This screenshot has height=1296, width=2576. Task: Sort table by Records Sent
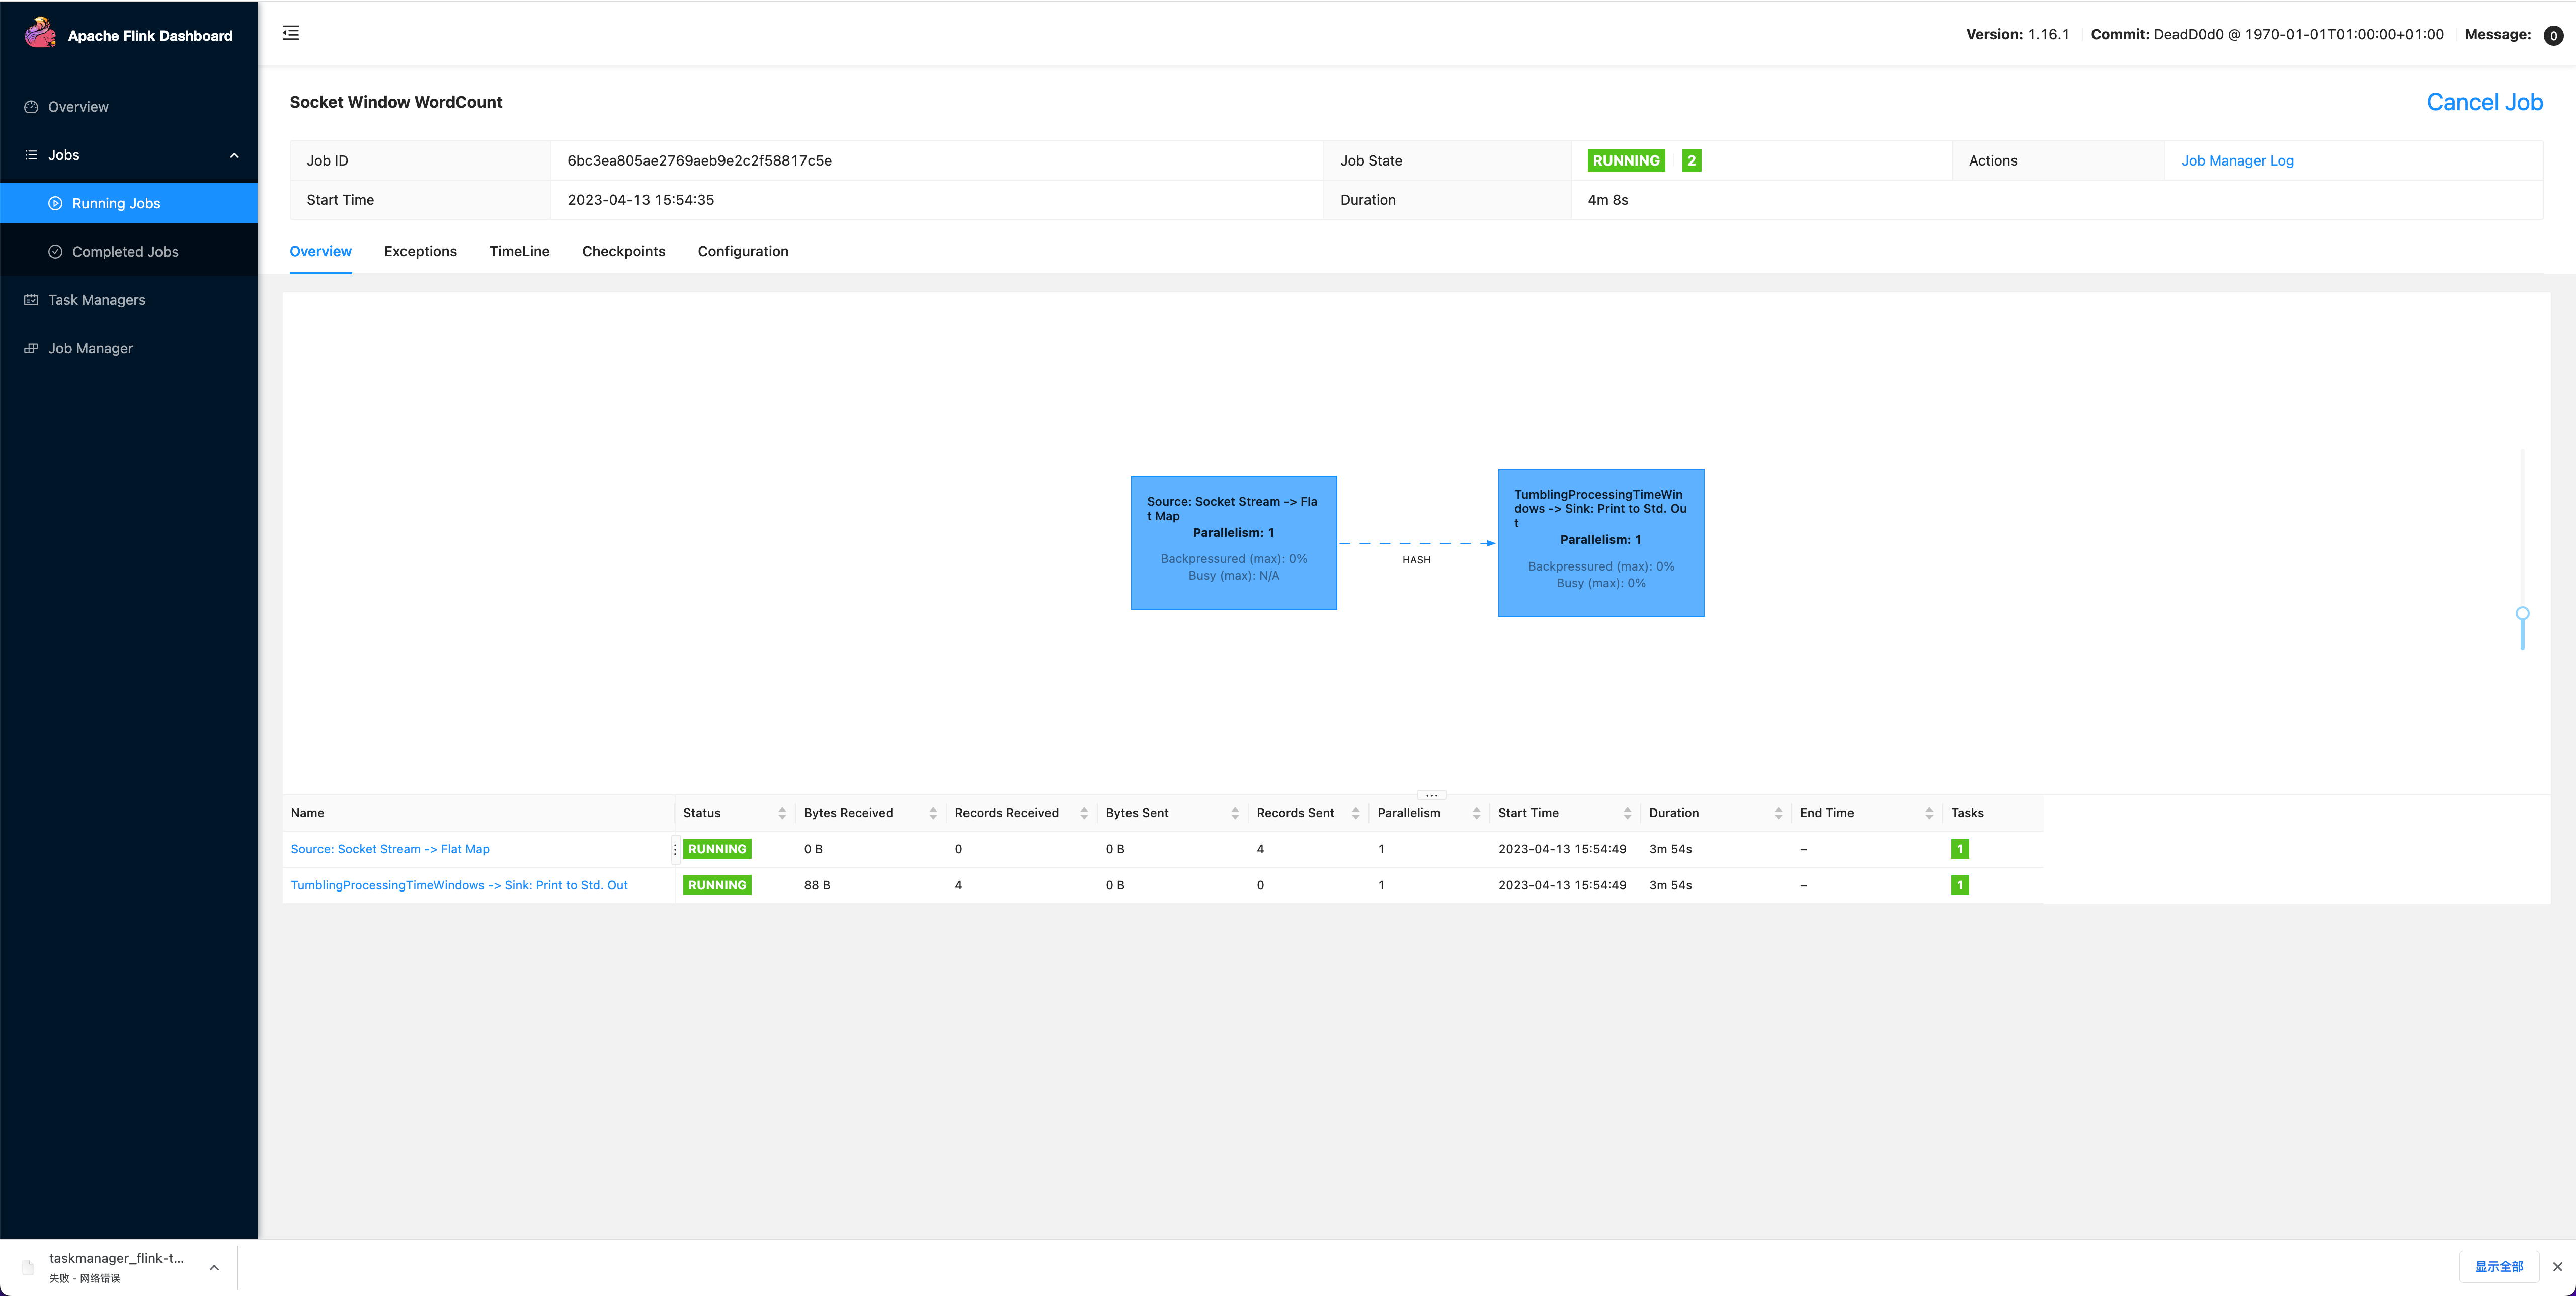click(1355, 813)
